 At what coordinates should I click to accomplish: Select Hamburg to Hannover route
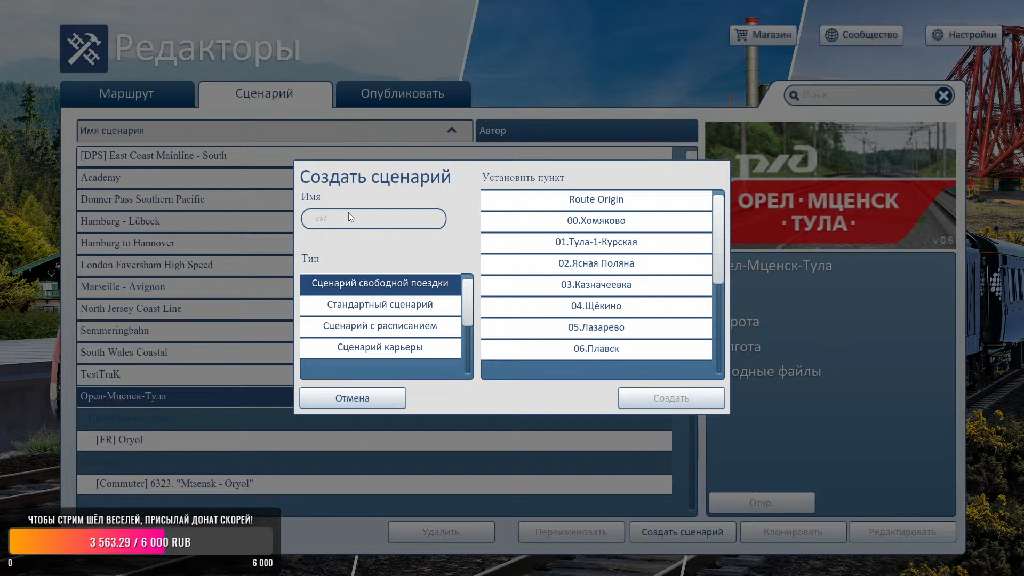pyautogui.click(x=185, y=243)
